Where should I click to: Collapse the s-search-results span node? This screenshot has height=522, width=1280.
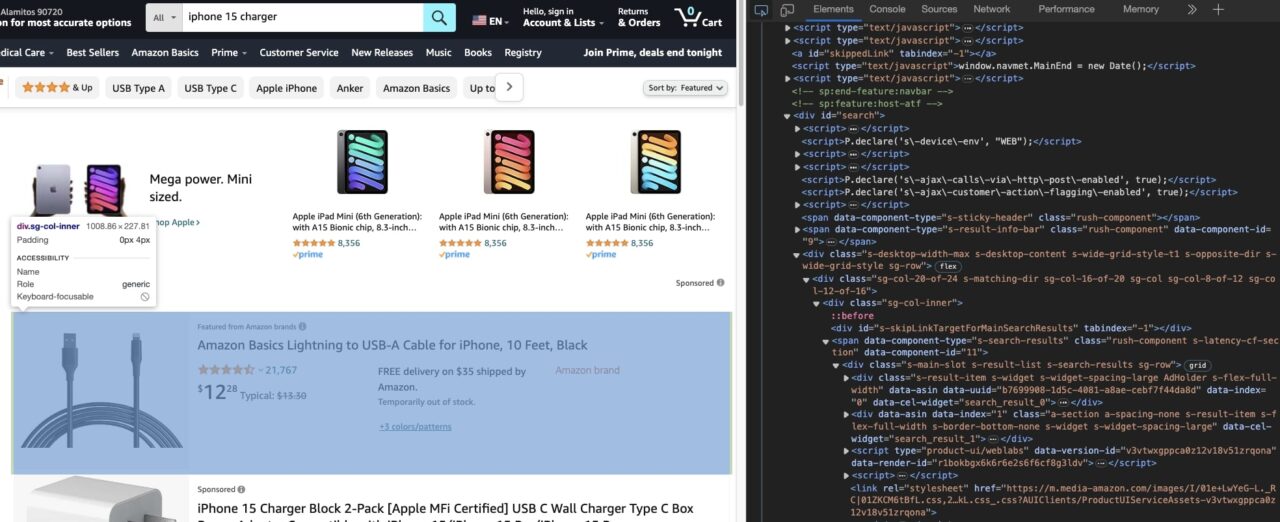[x=826, y=340]
